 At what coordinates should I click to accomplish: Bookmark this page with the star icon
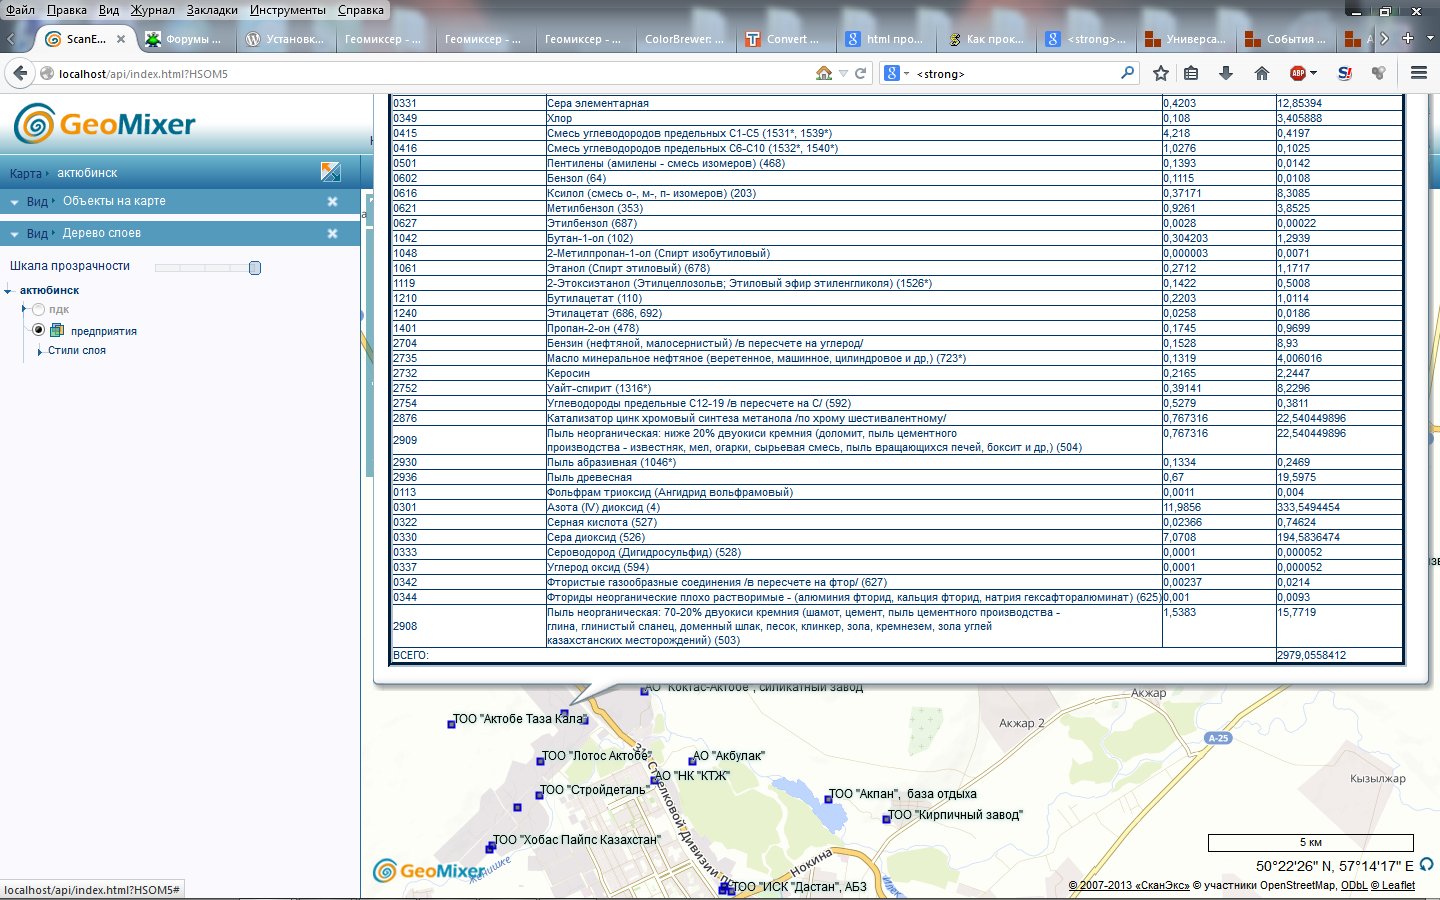coord(1160,73)
